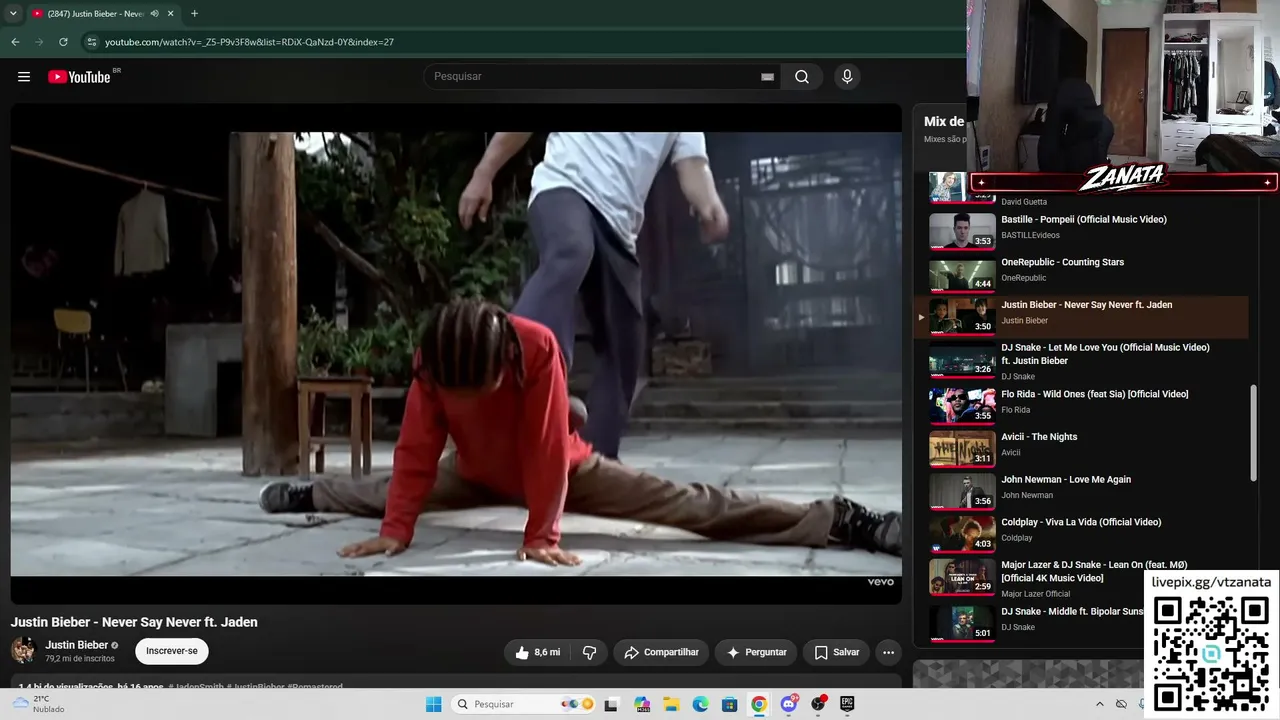Open the Lean On thumbnail
1280x720 pixels.
coord(962,577)
